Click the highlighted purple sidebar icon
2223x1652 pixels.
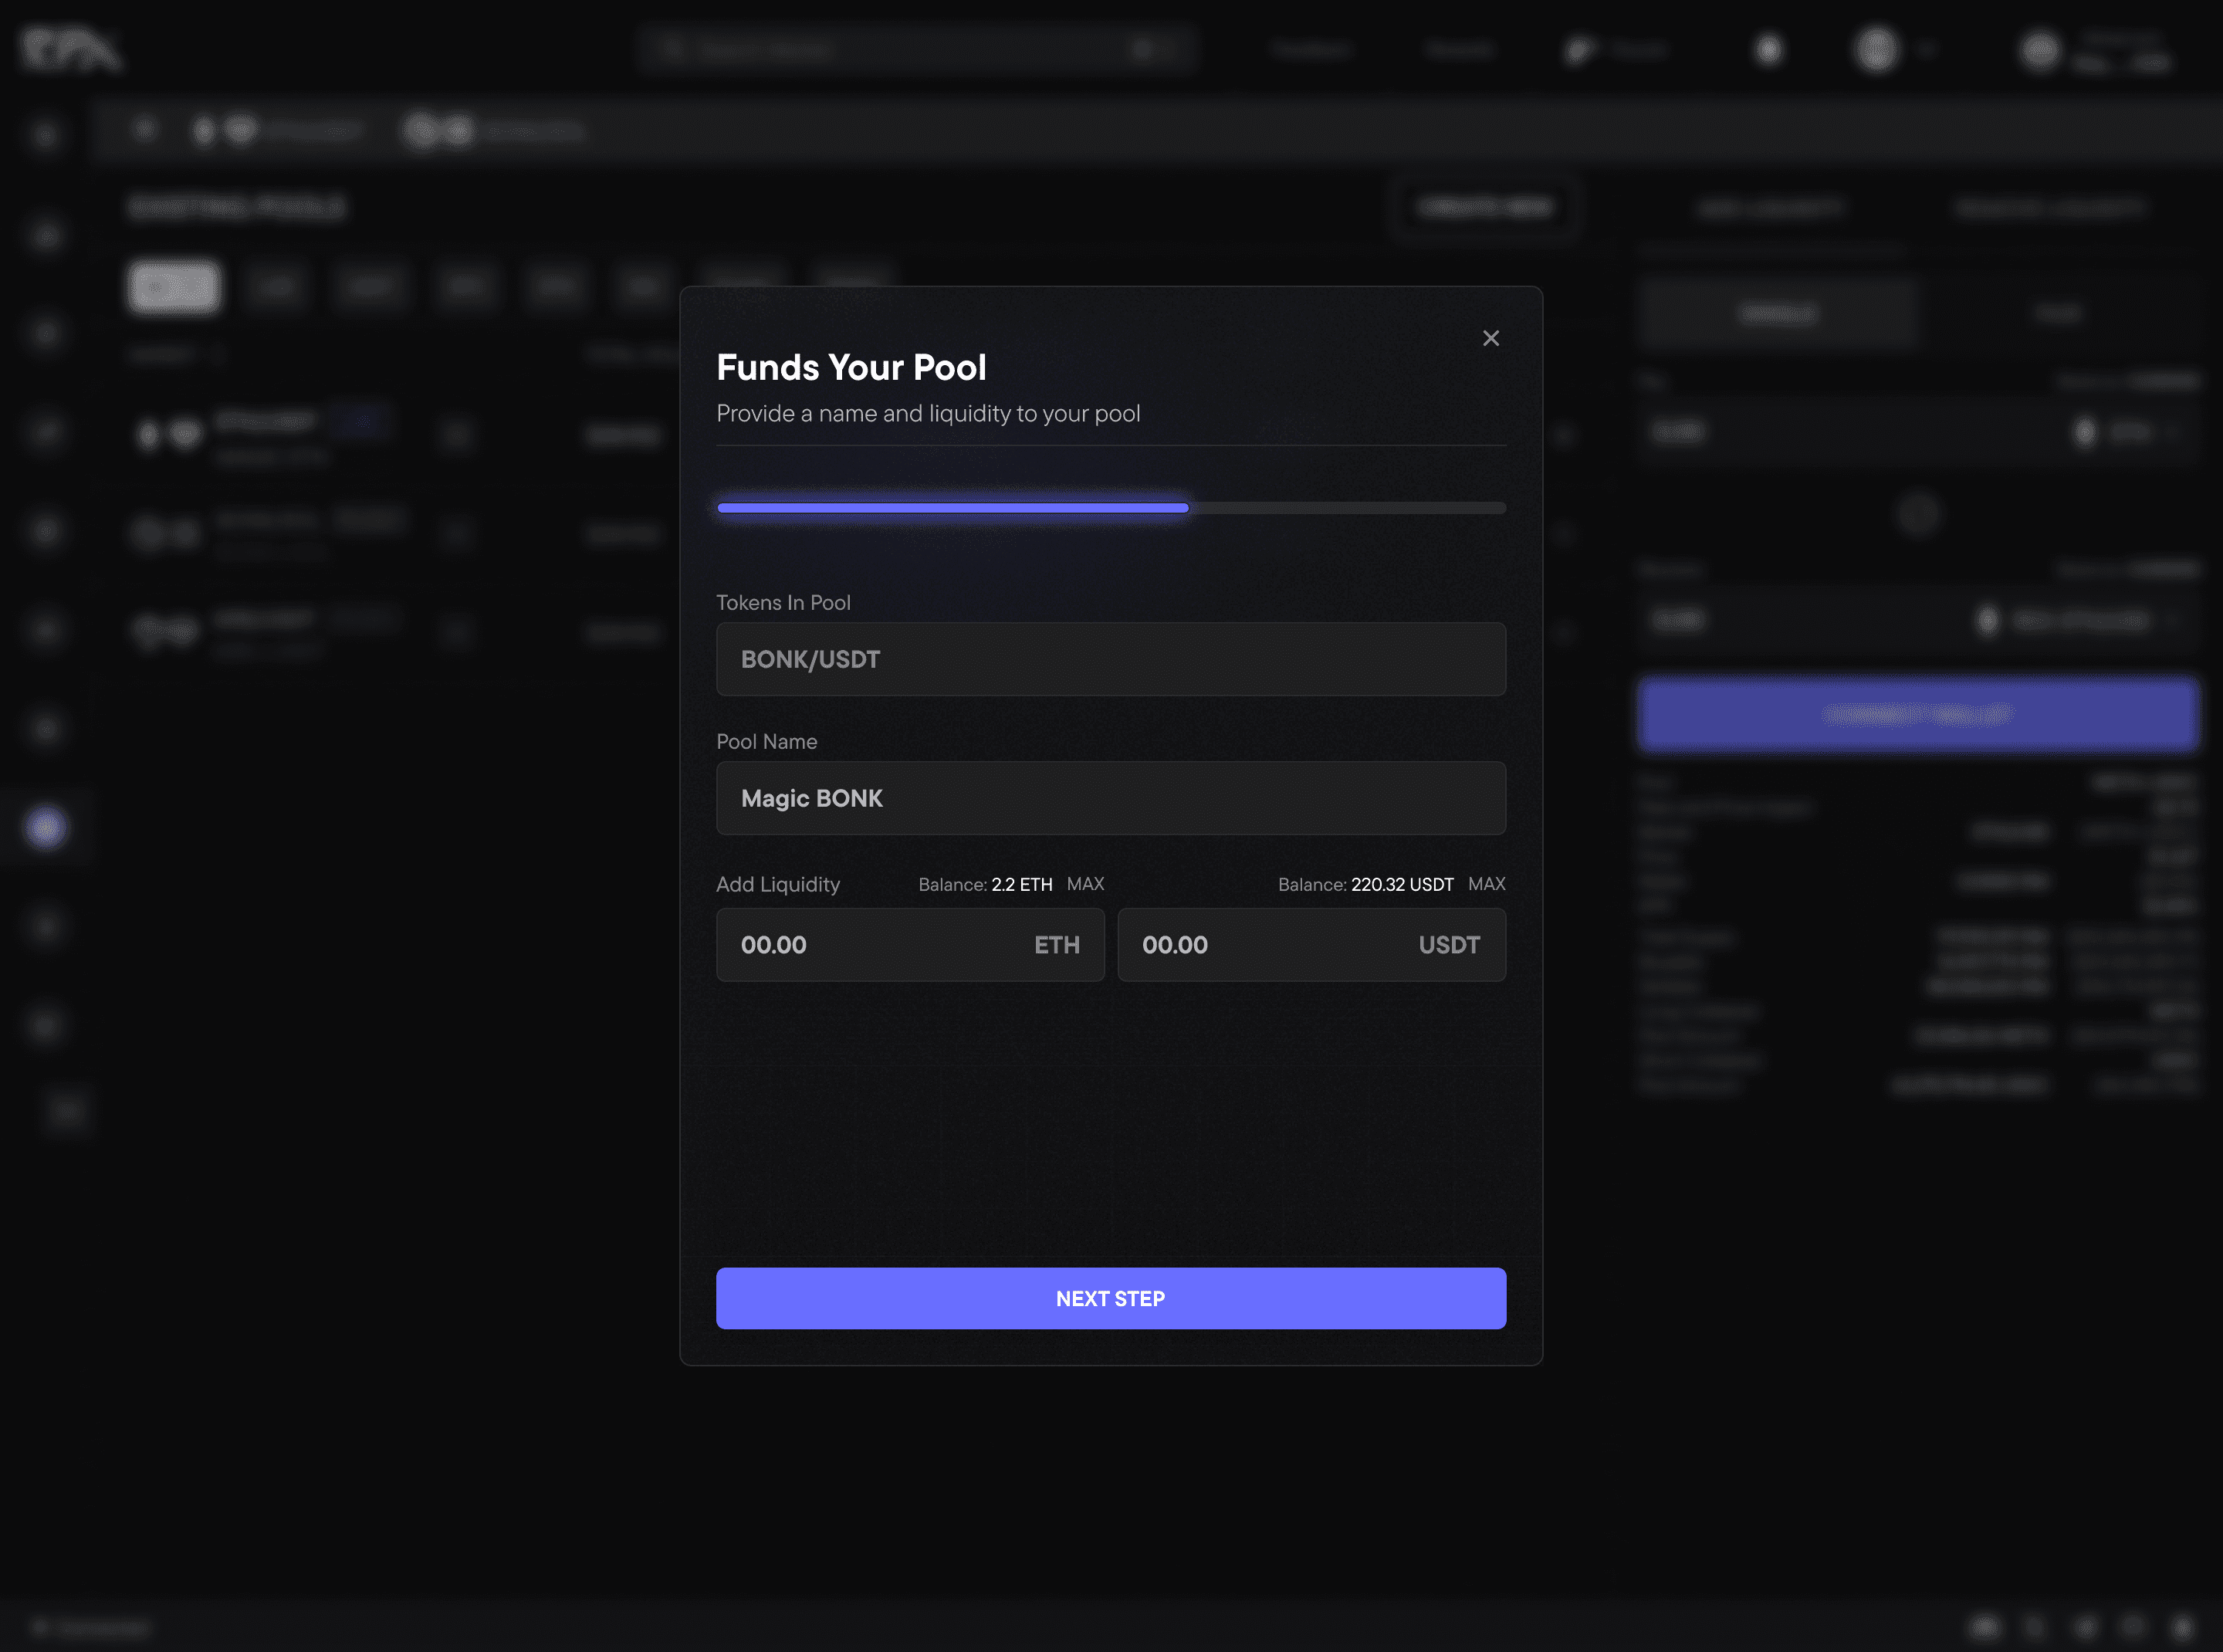point(46,828)
